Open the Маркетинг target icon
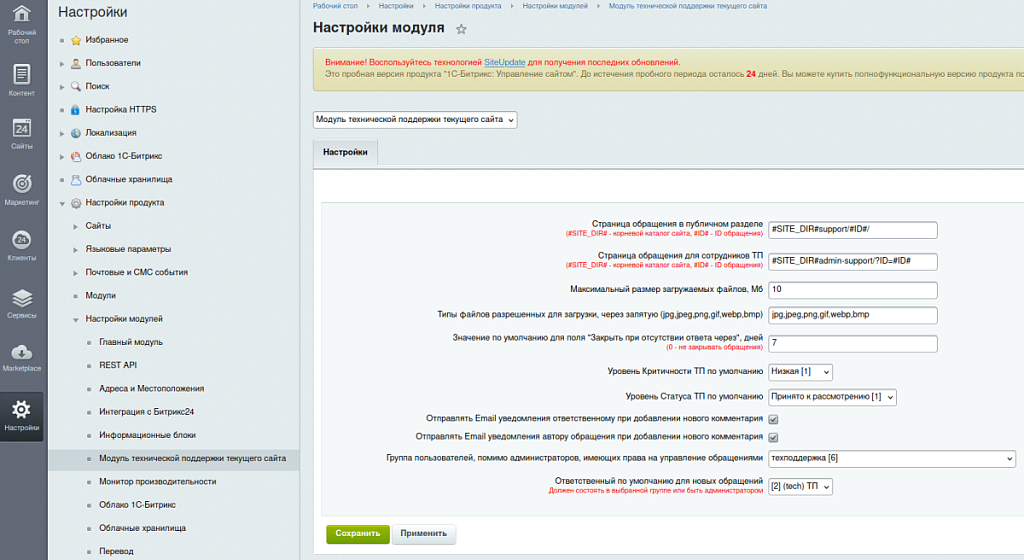Viewport: 1024px width, 560px height. tap(23, 187)
